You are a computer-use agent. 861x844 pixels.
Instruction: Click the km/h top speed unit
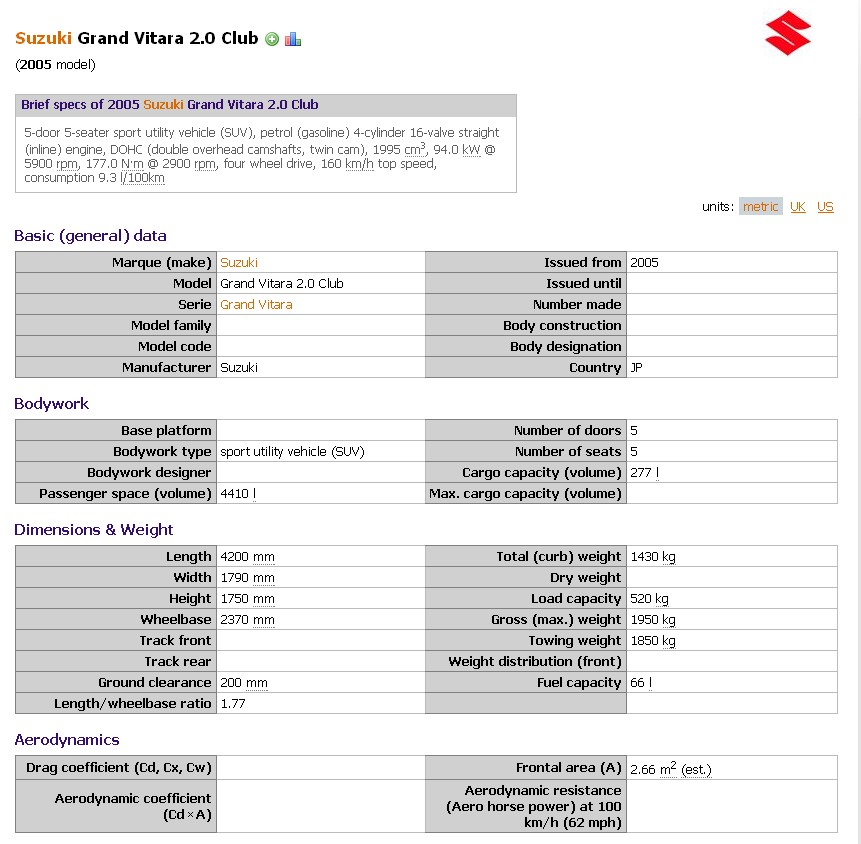pyautogui.click(x=359, y=164)
